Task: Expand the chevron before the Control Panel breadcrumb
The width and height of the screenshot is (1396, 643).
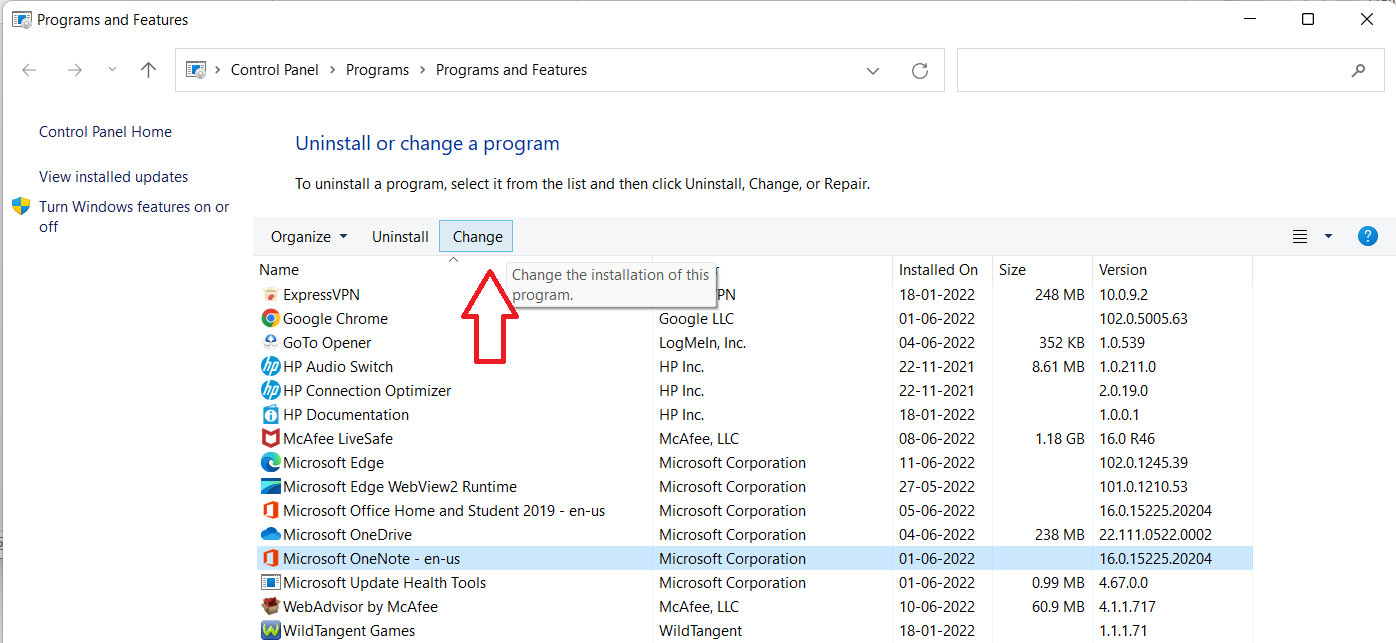Action: pyautogui.click(x=217, y=70)
